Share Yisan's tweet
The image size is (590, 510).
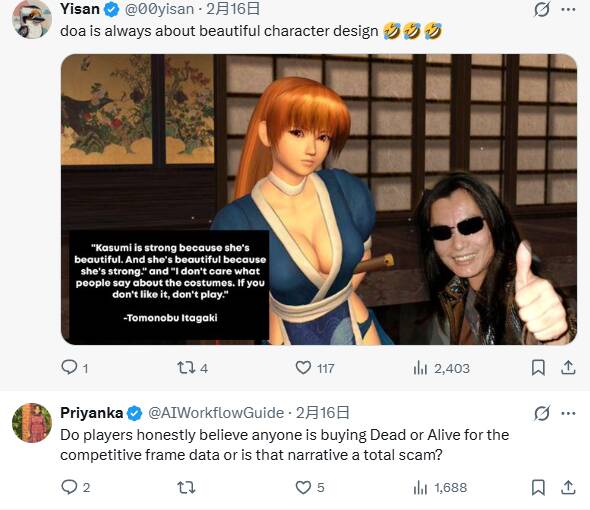click(x=568, y=367)
